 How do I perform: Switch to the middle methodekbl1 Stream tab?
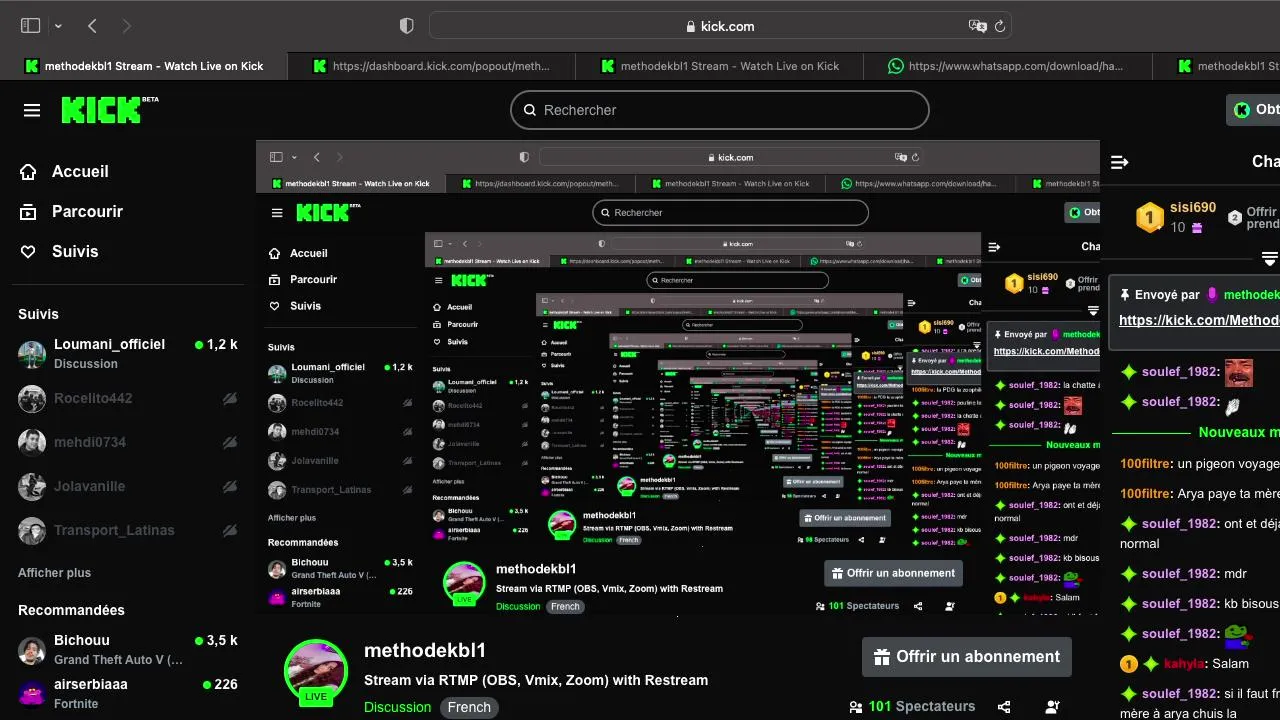point(720,66)
